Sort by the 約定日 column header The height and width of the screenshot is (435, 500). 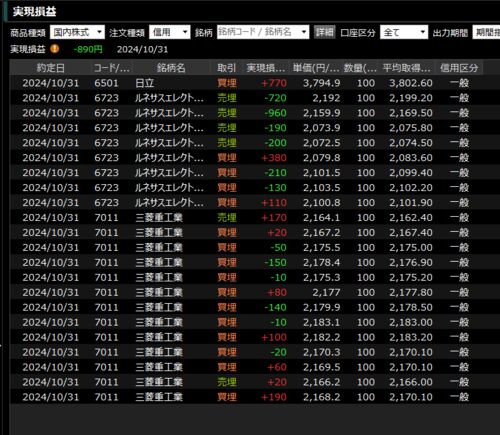click(x=50, y=68)
